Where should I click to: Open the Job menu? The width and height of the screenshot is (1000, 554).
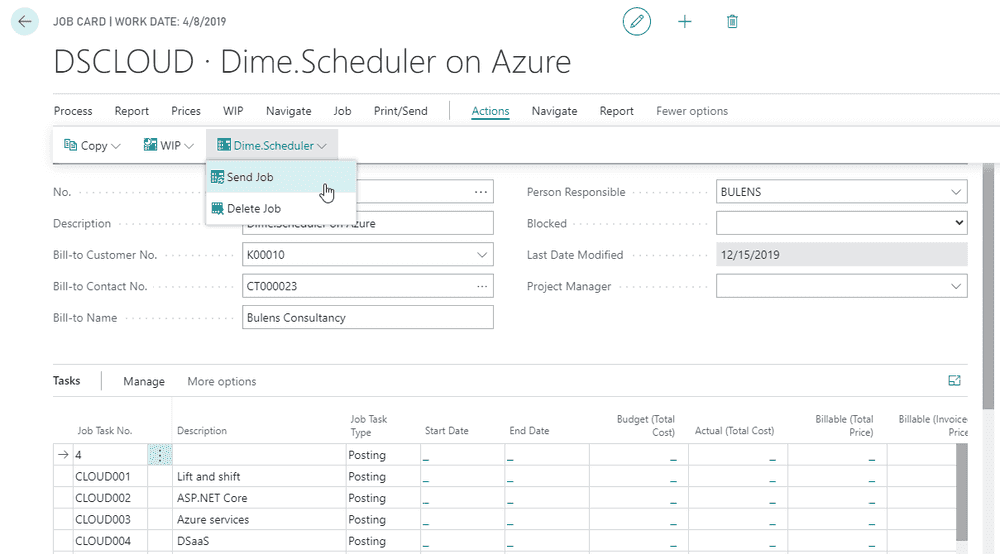click(342, 111)
